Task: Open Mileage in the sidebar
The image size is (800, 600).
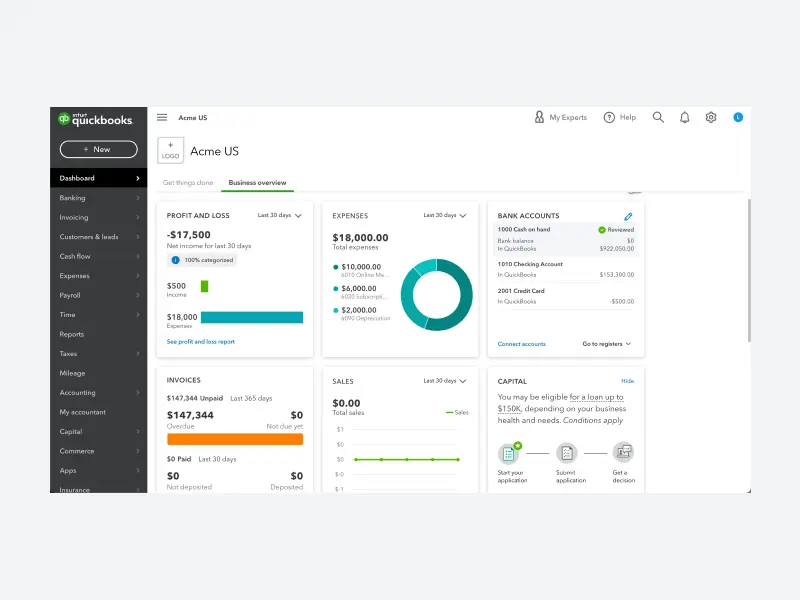Action: [x=98, y=373]
